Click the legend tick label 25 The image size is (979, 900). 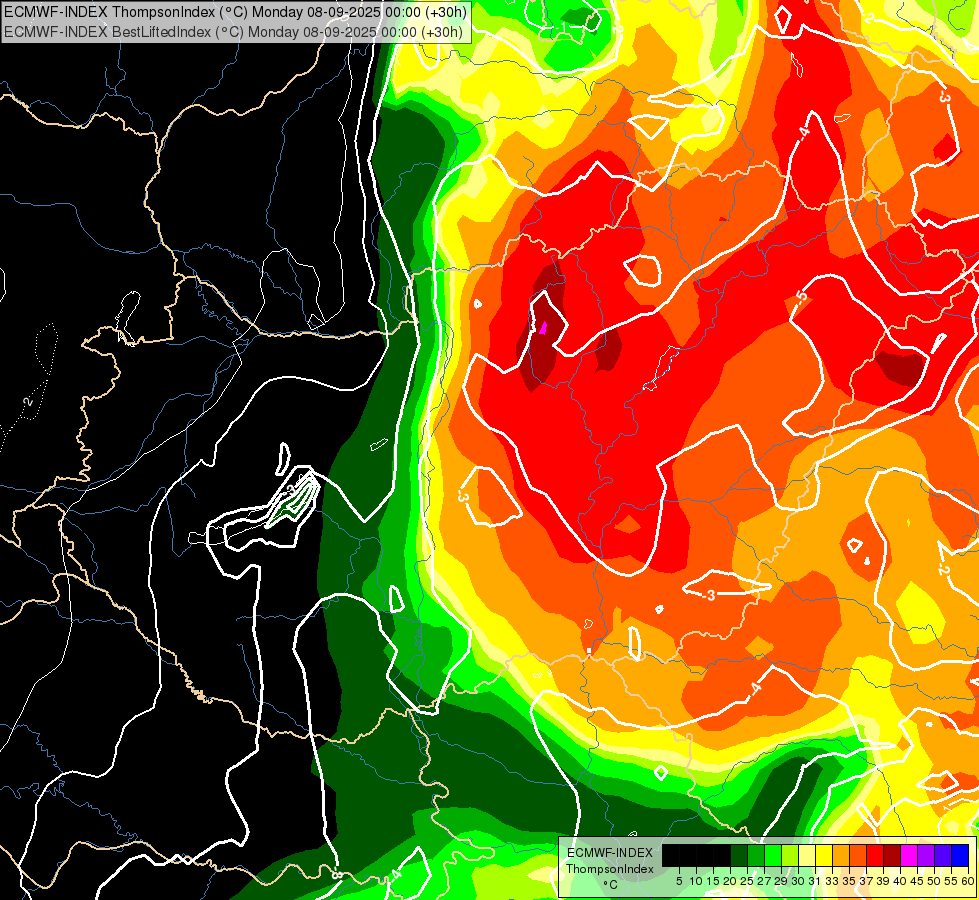click(747, 881)
